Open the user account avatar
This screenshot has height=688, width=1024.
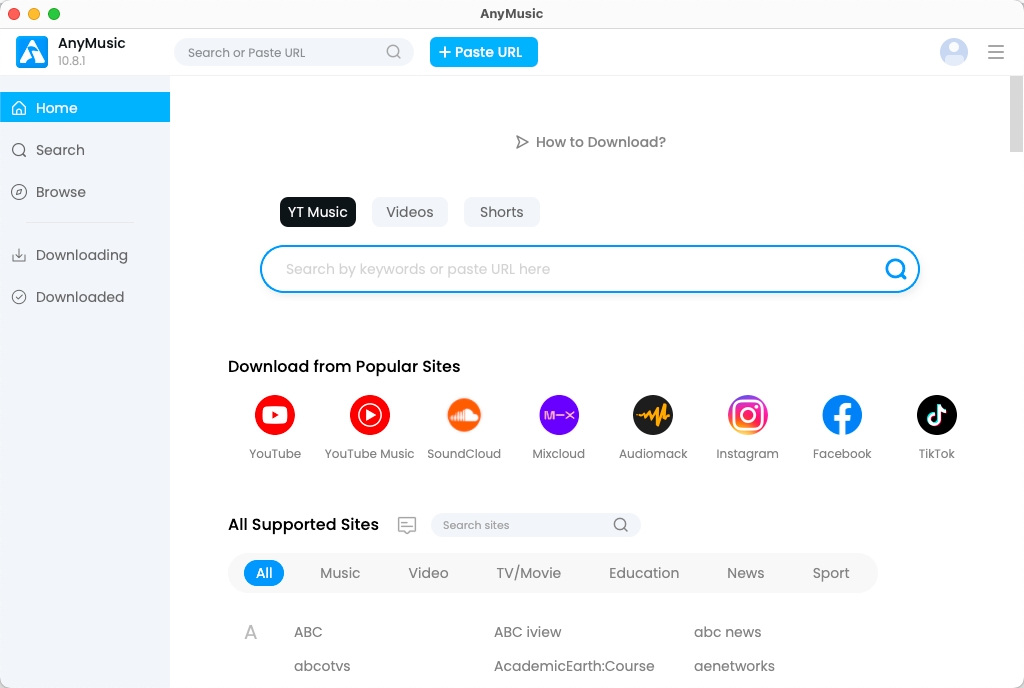coord(953,52)
